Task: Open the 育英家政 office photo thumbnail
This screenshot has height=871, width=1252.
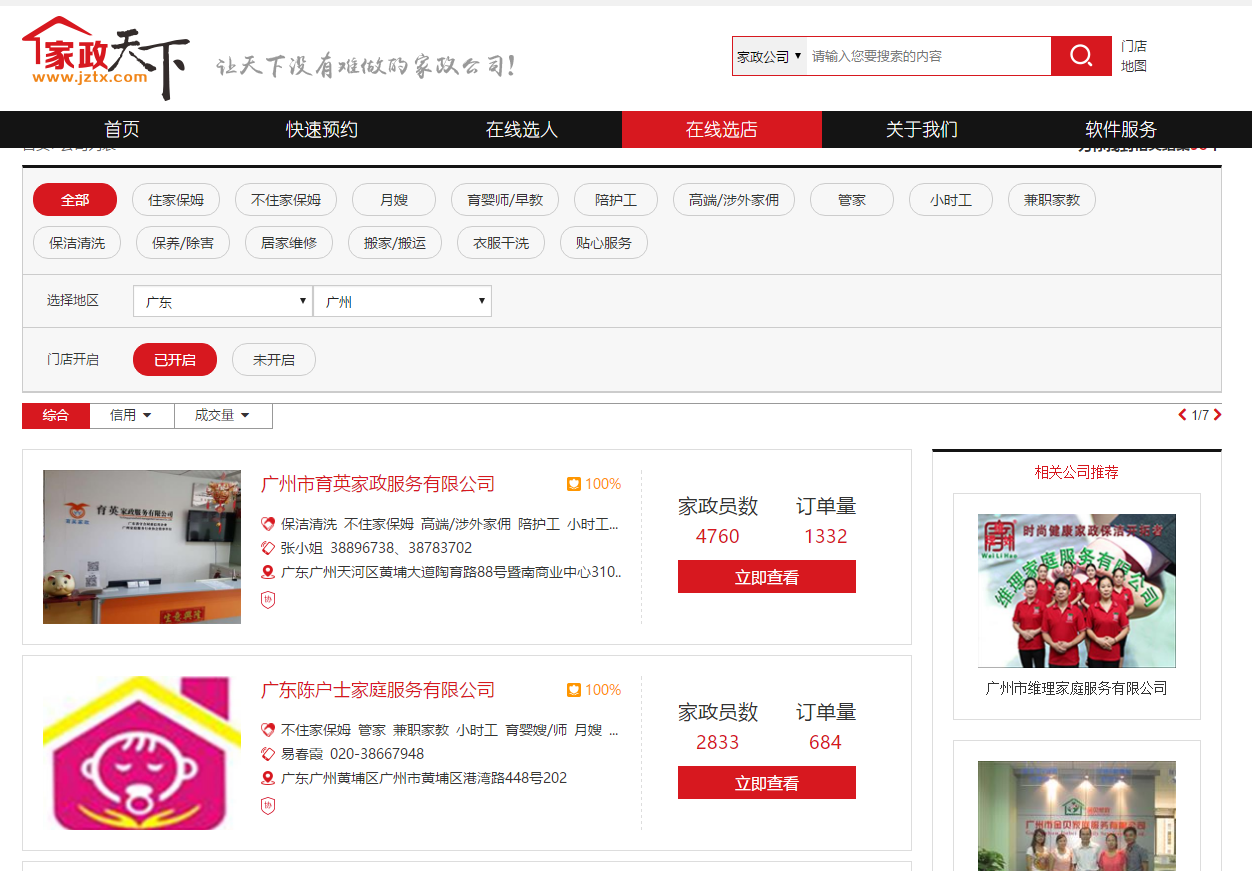Action: (142, 547)
